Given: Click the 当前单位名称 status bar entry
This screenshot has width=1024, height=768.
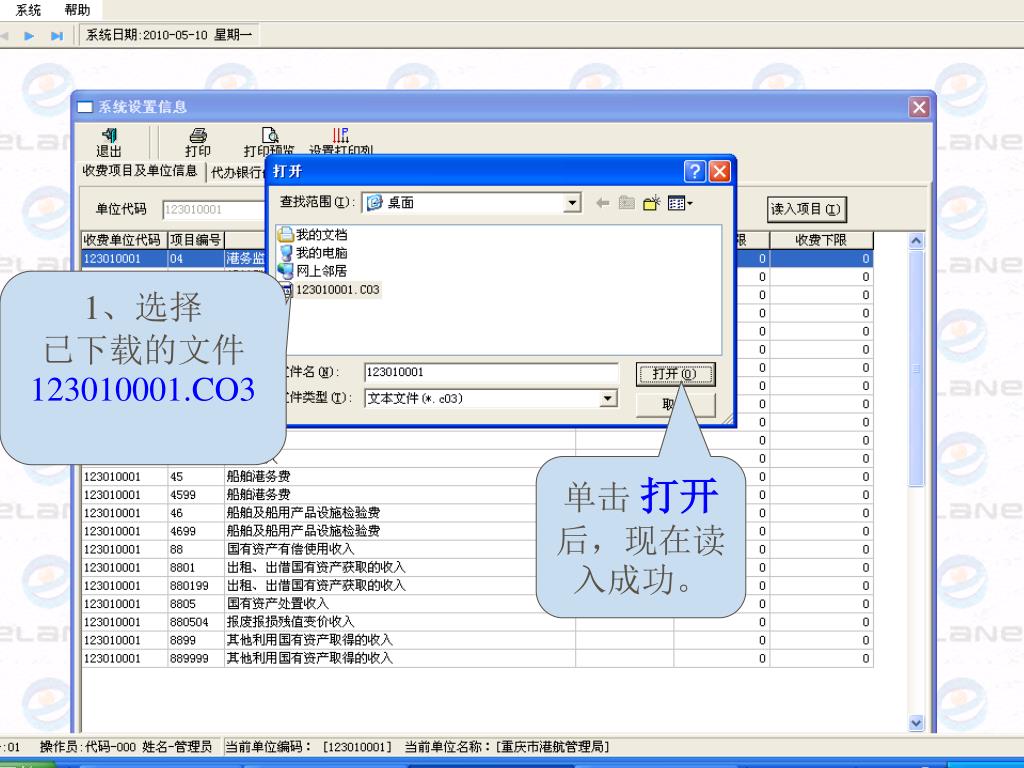Looking at the screenshot, I should click(x=507, y=746).
